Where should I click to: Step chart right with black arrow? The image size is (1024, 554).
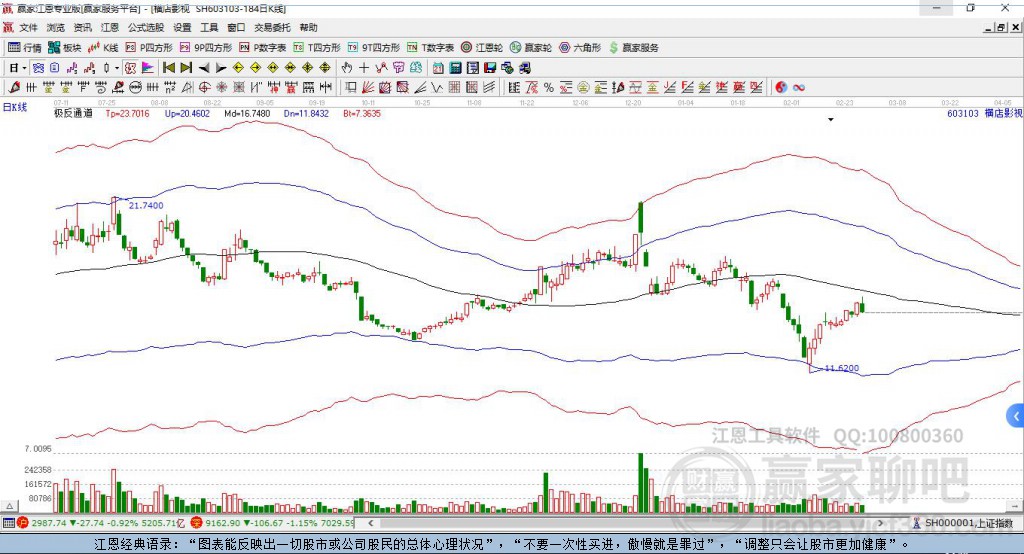pos(221,68)
